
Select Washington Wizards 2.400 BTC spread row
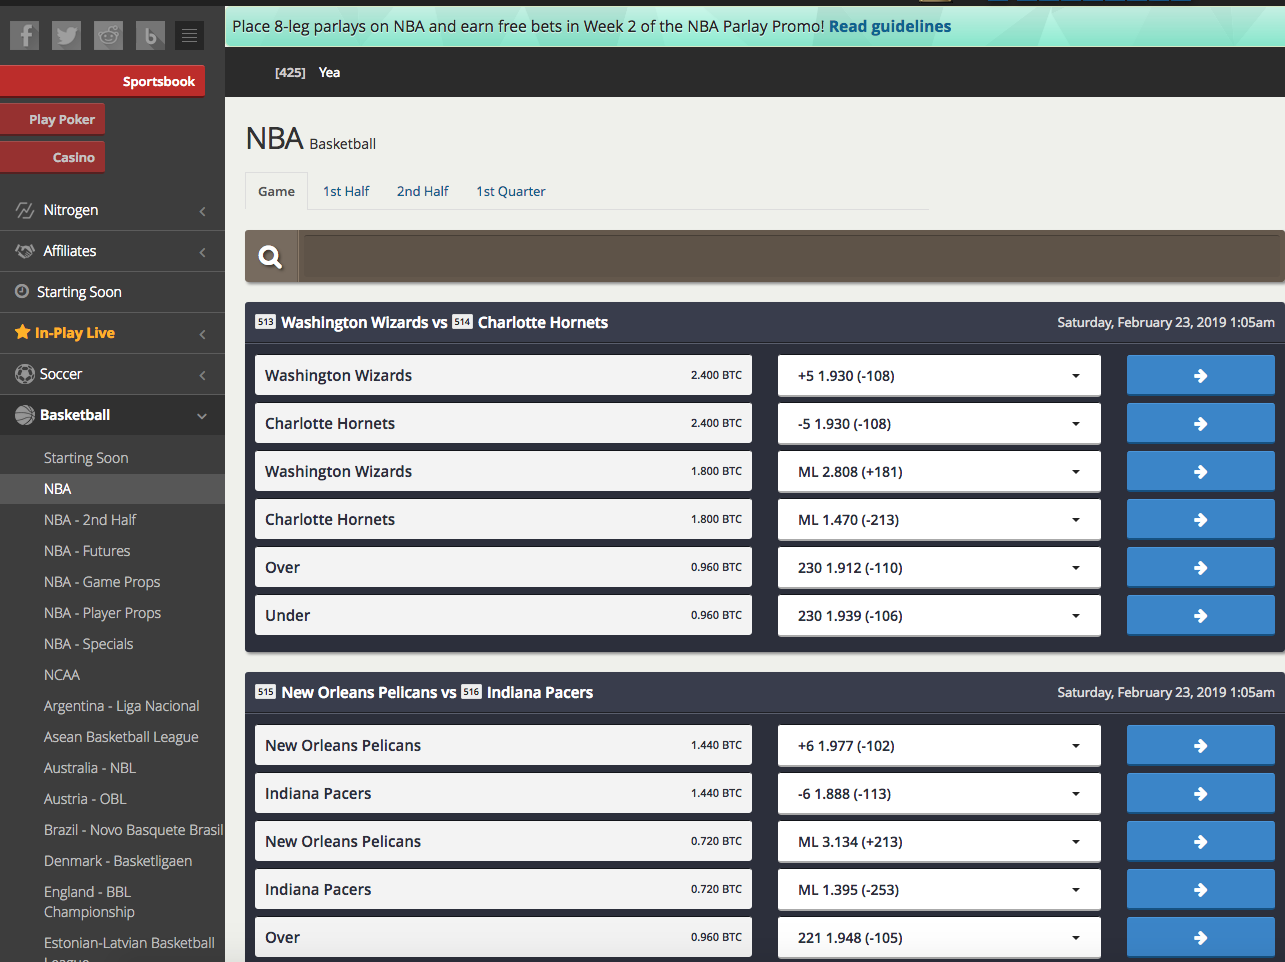[x=503, y=376]
